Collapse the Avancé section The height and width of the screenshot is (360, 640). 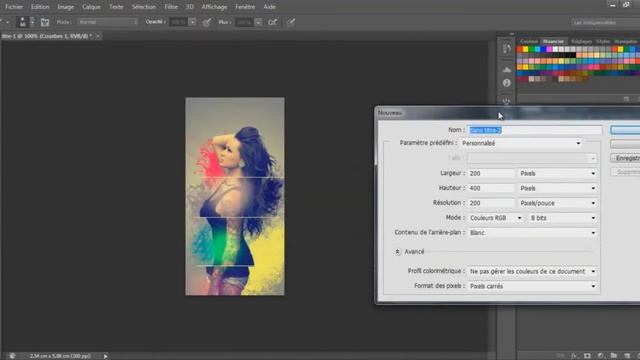pos(398,252)
